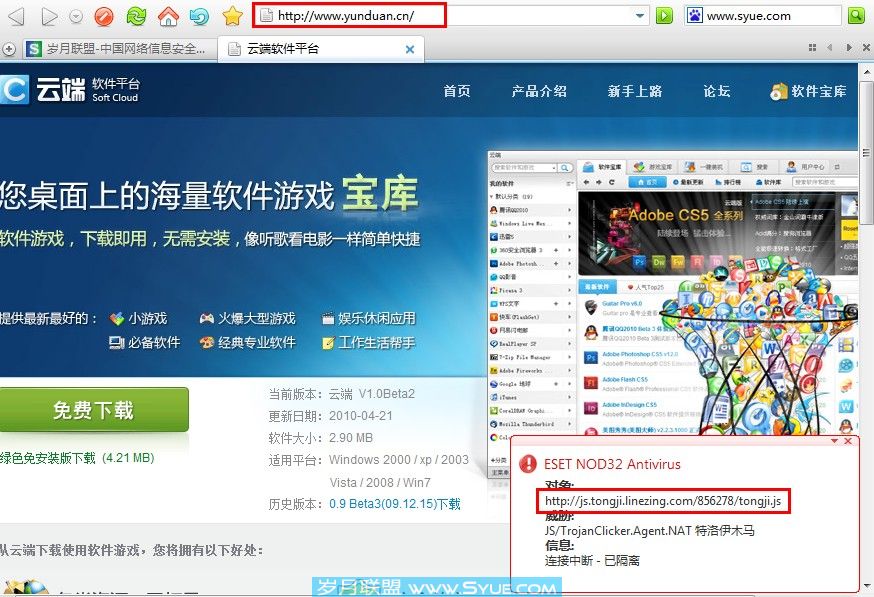Click the 连接中断 - 已隔离 info text
874x597 pixels.
click(592, 560)
